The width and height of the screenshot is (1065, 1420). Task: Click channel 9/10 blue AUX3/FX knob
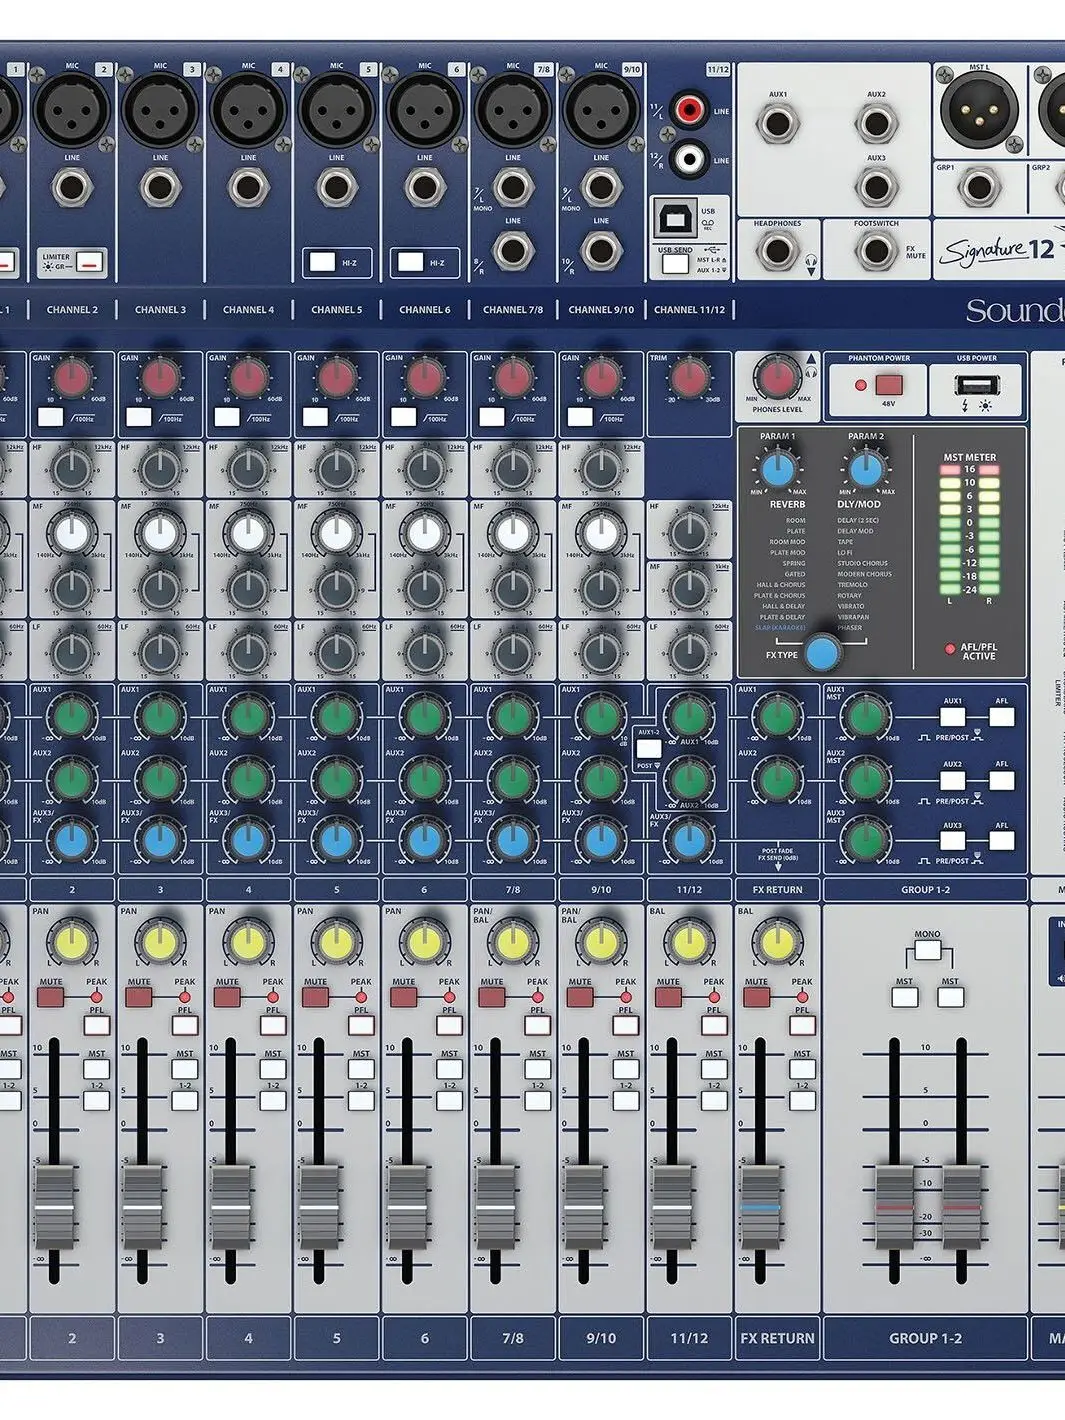click(600, 840)
